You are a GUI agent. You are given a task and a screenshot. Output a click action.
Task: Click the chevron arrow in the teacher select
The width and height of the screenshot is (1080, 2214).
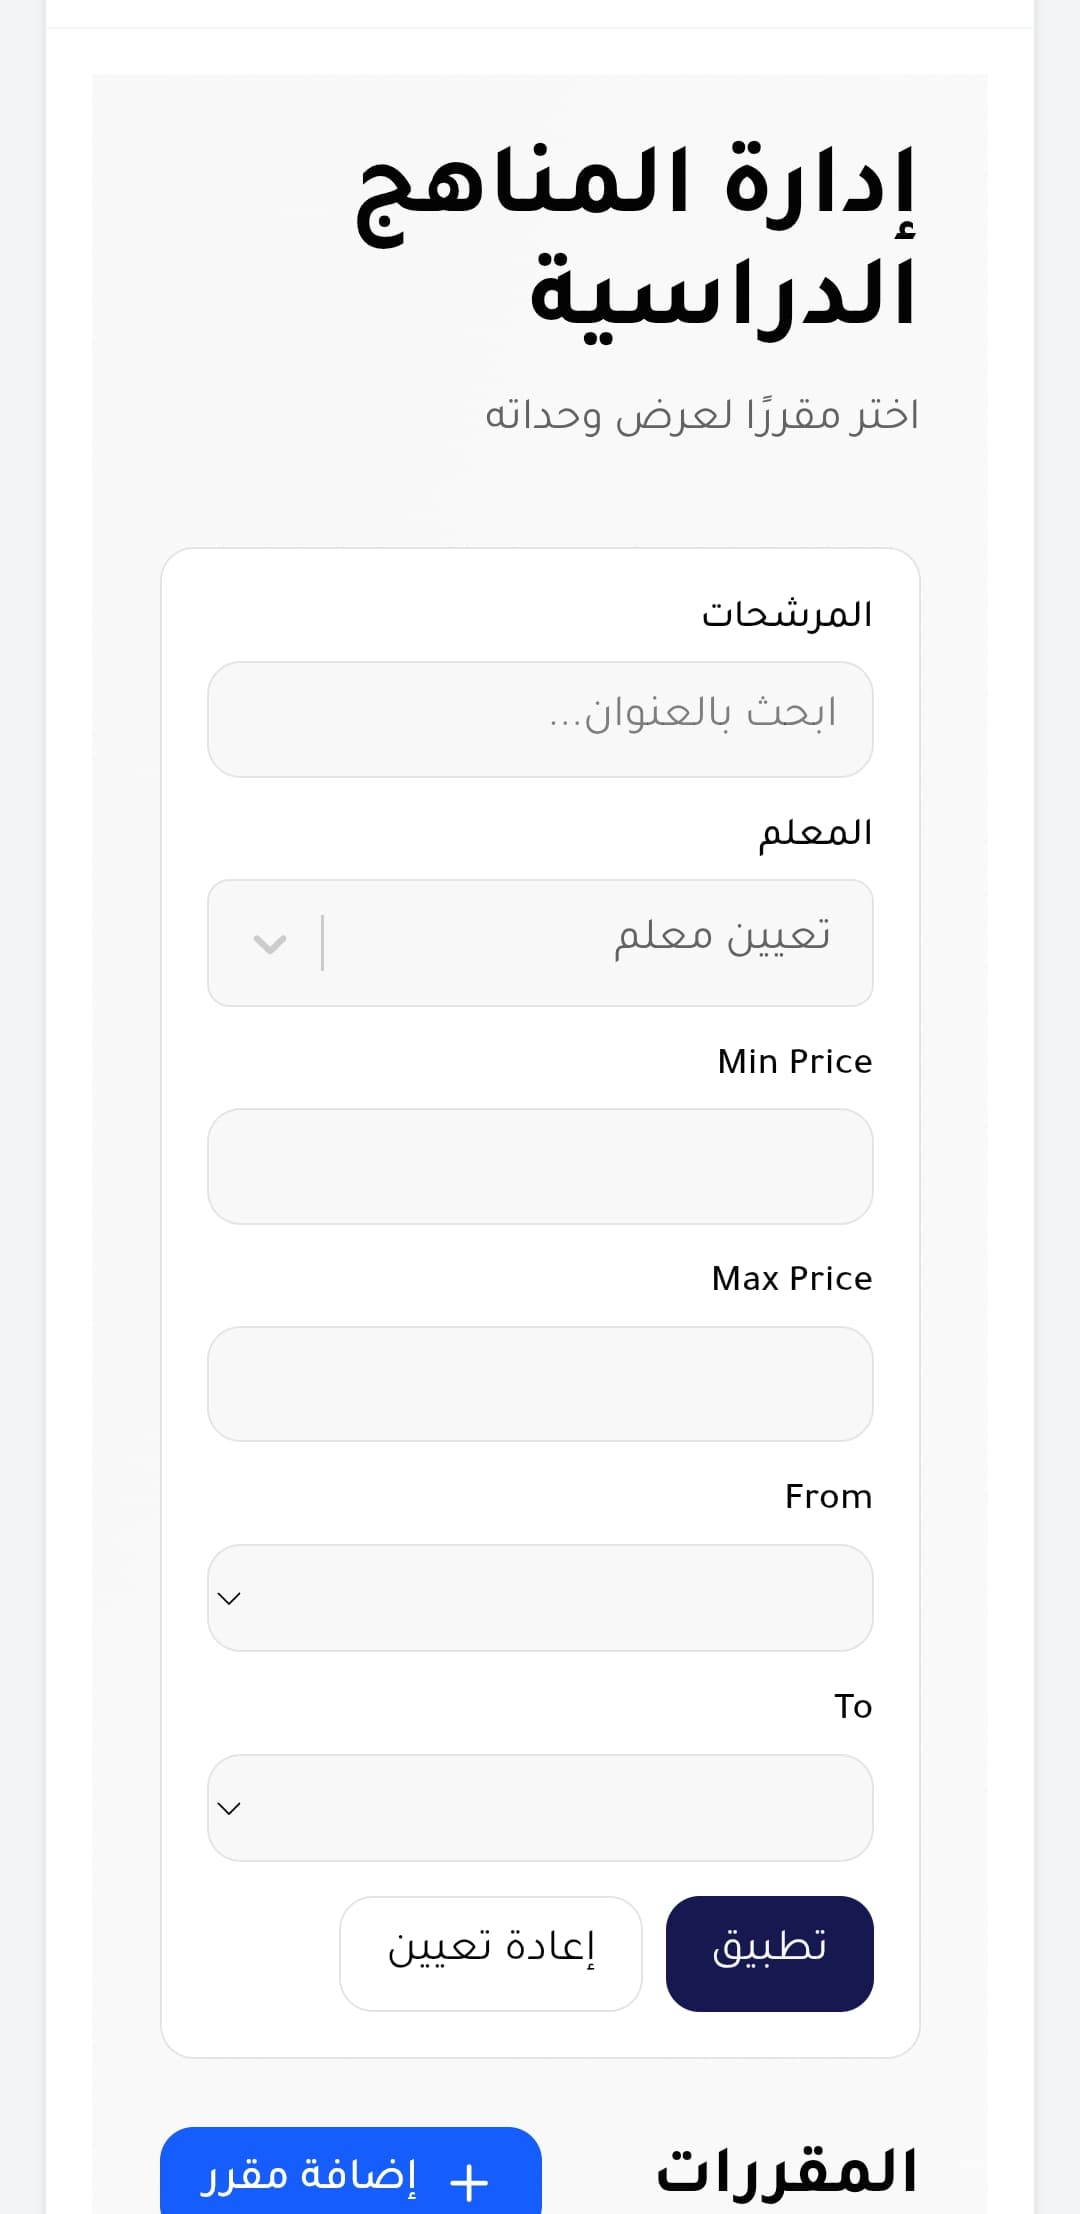[x=270, y=943]
